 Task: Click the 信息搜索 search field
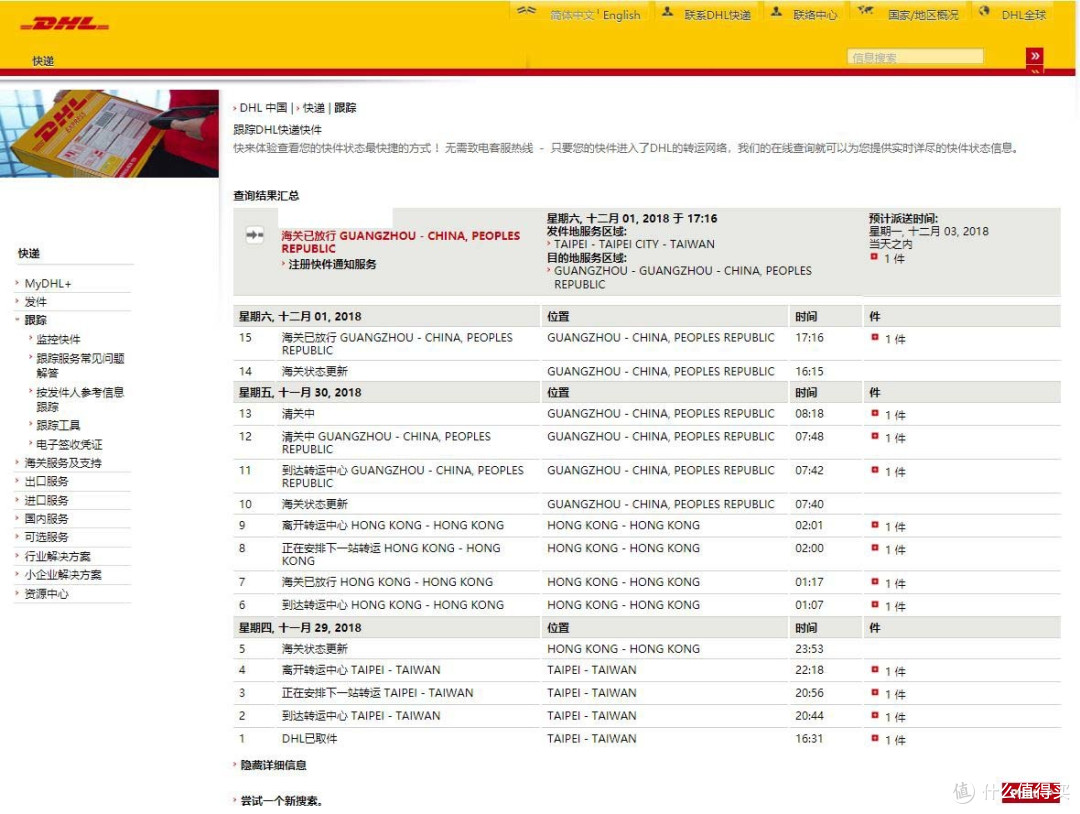click(915, 56)
